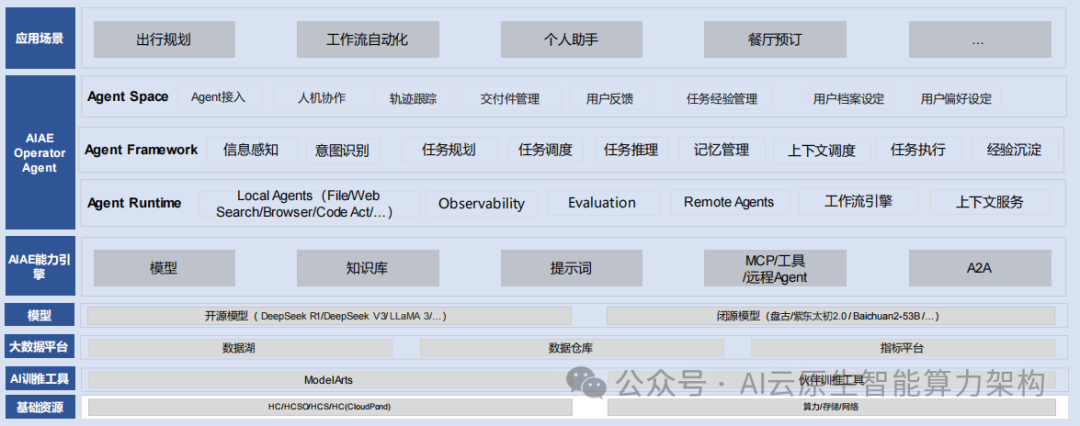Select the 任务规划 box
The width and height of the screenshot is (1080, 426).
point(449,150)
